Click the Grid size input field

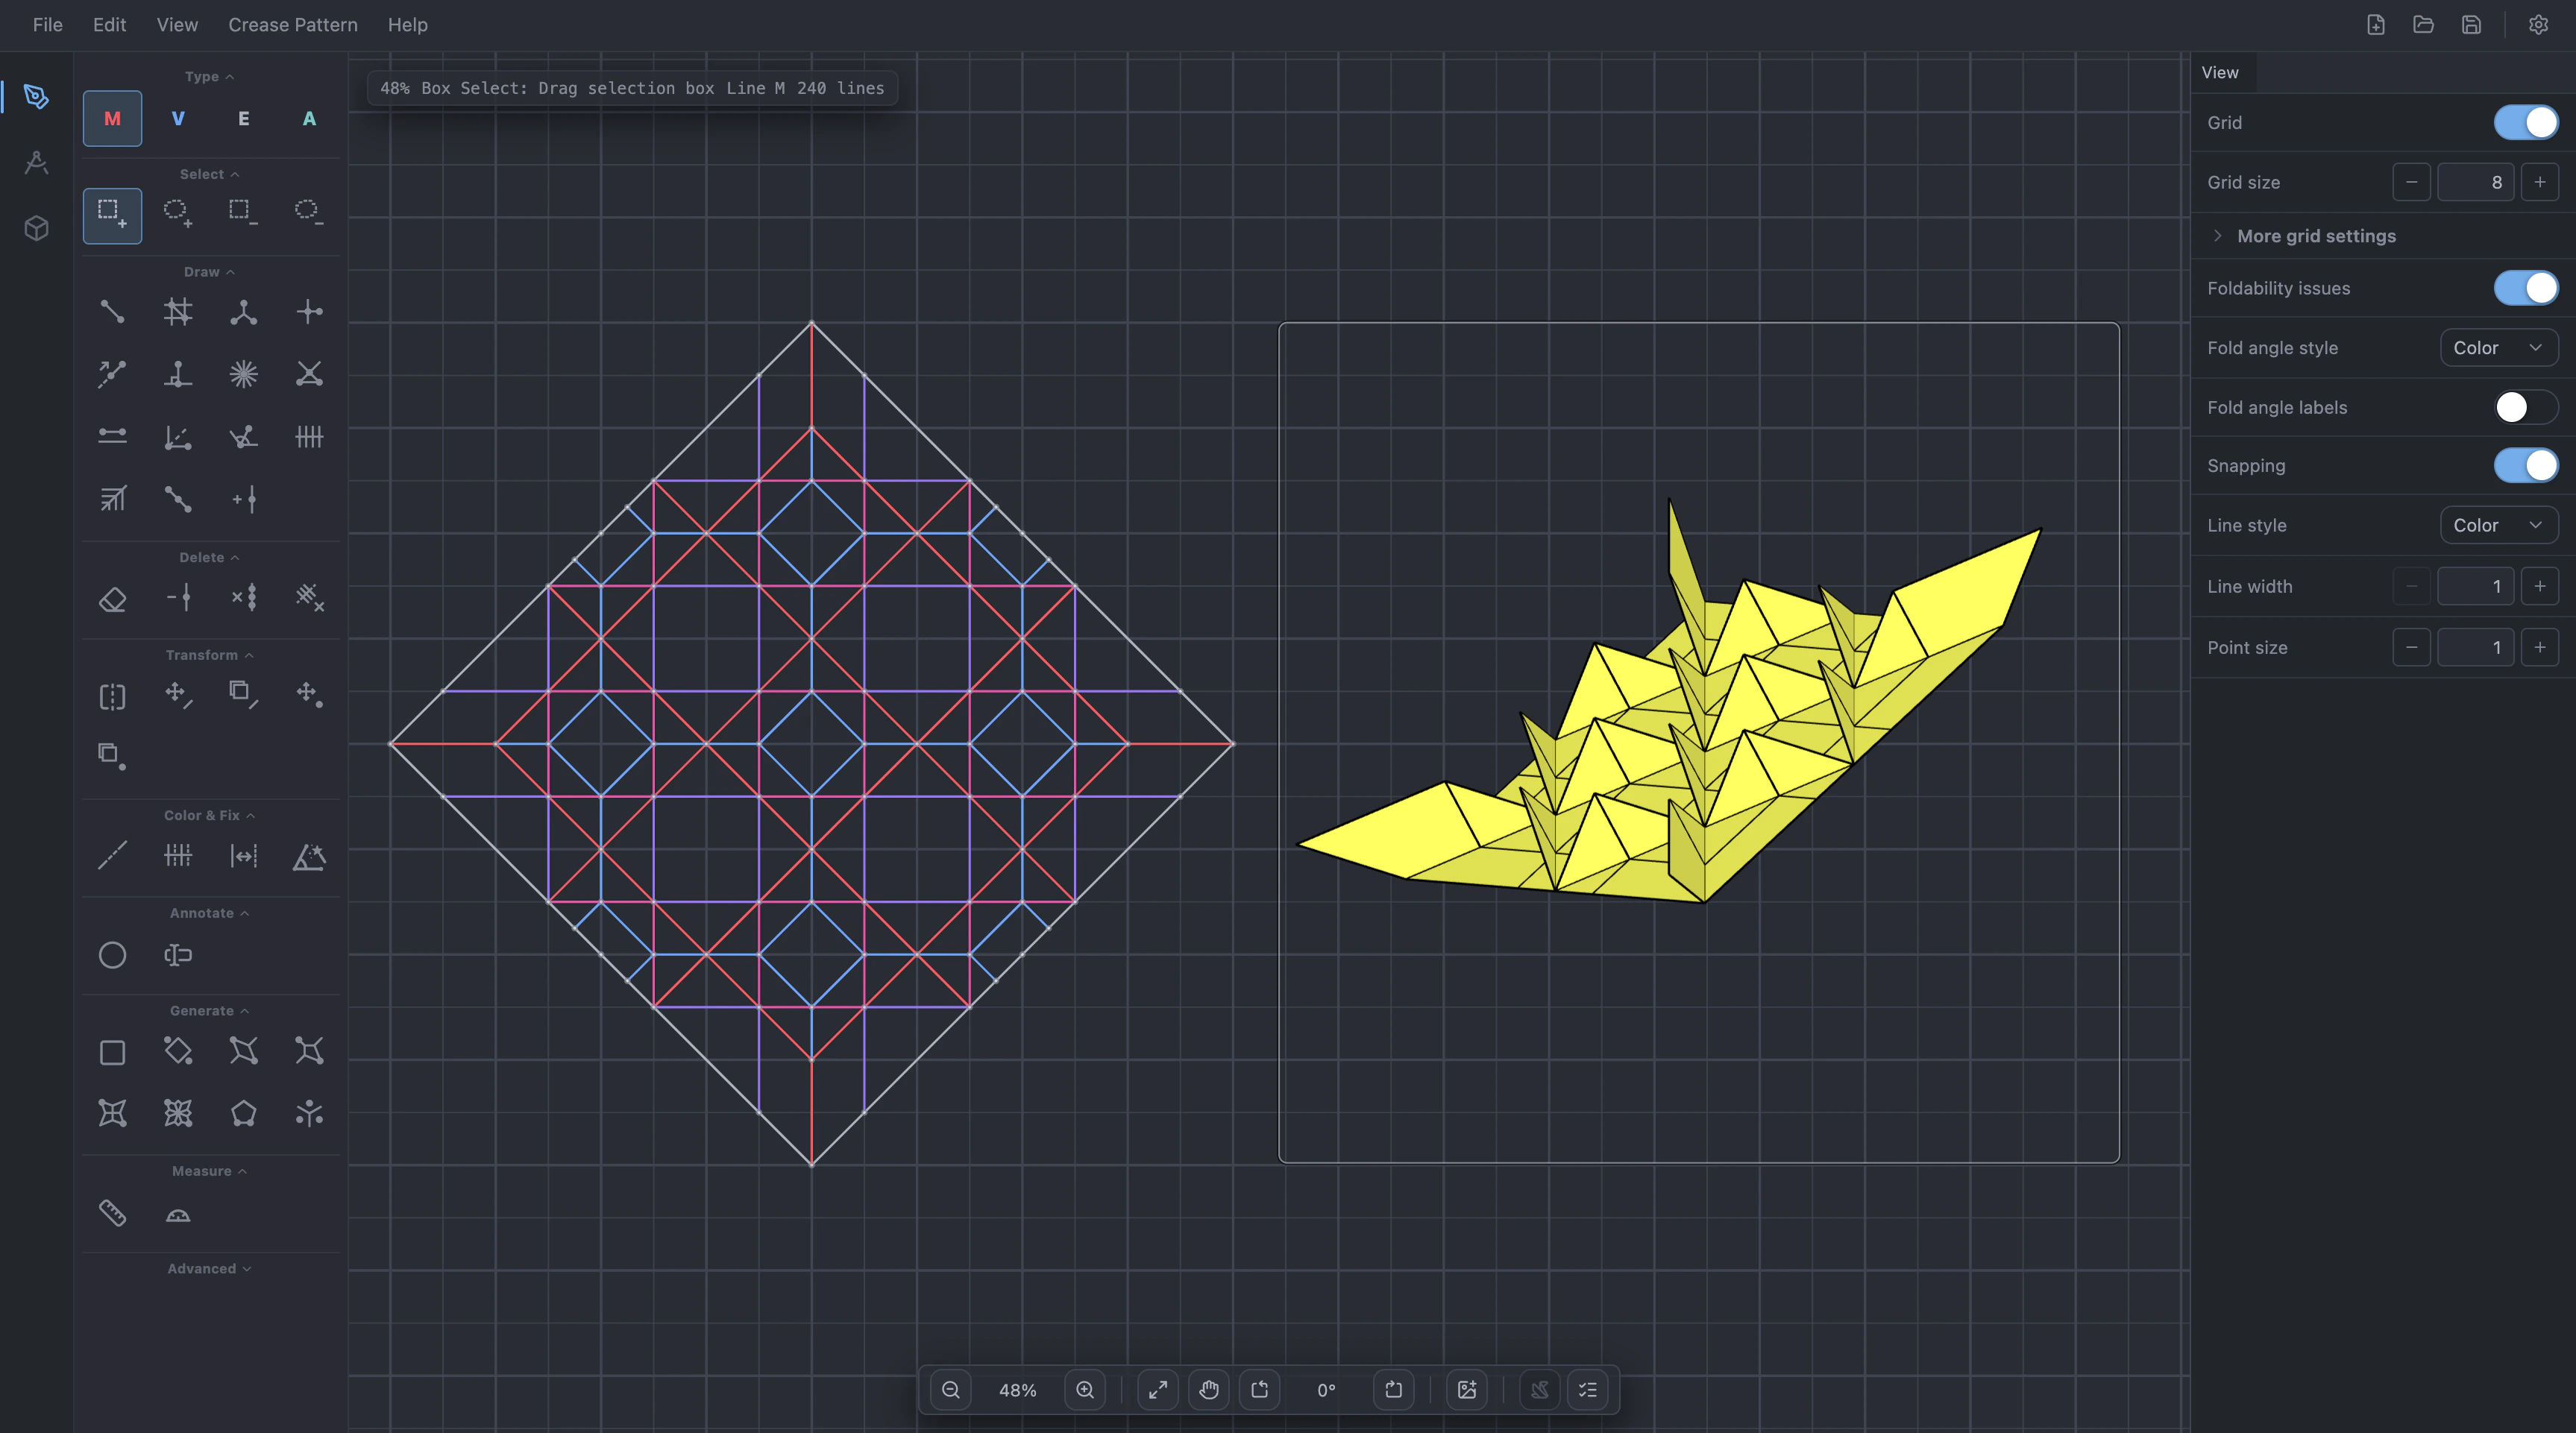(x=2475, y=182)
